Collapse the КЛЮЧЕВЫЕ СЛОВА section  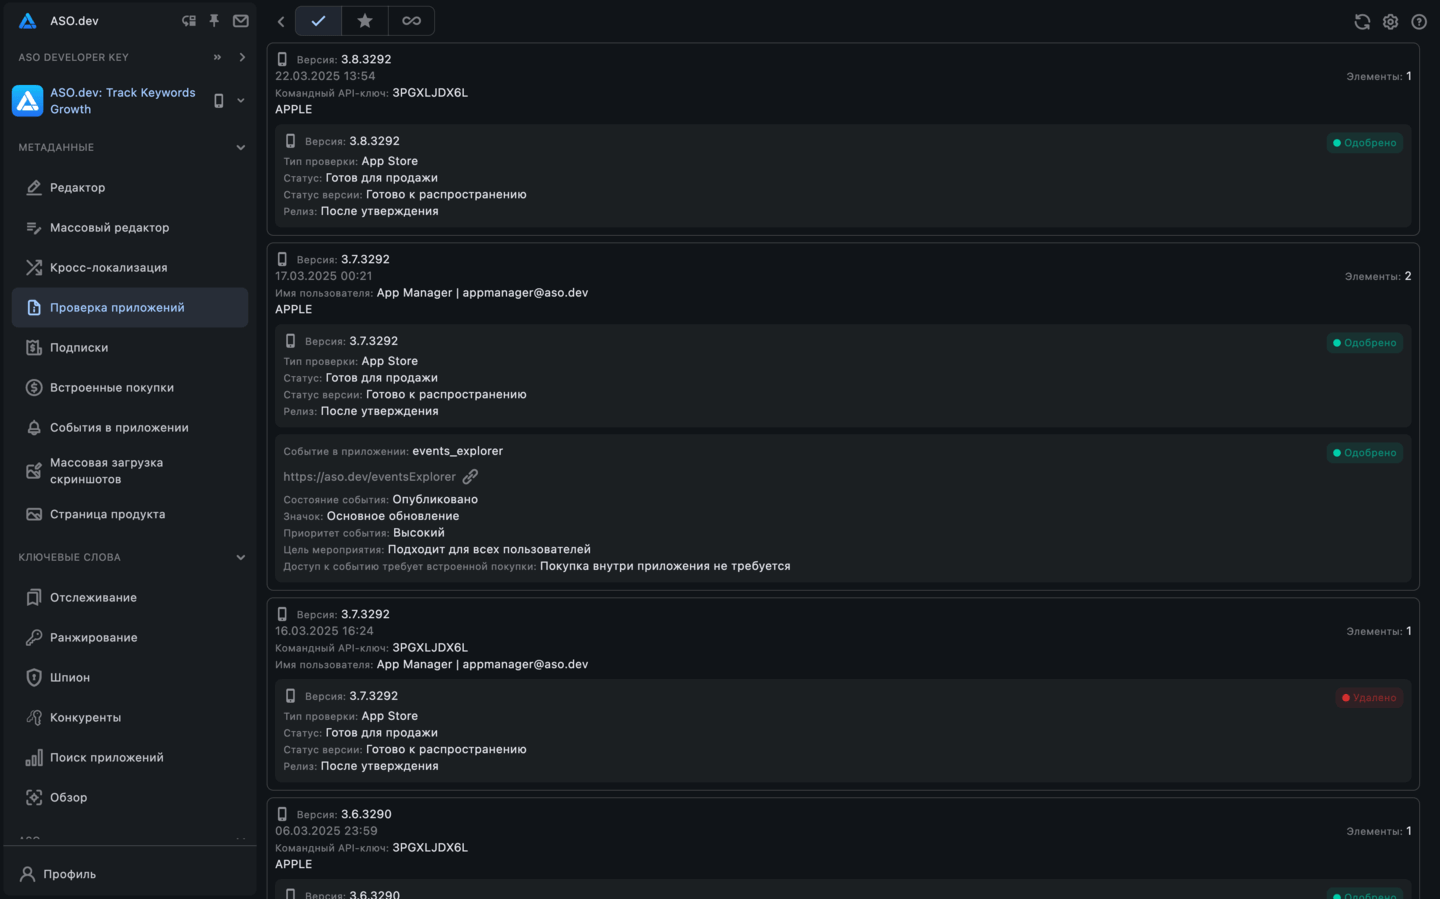(241, 558)
